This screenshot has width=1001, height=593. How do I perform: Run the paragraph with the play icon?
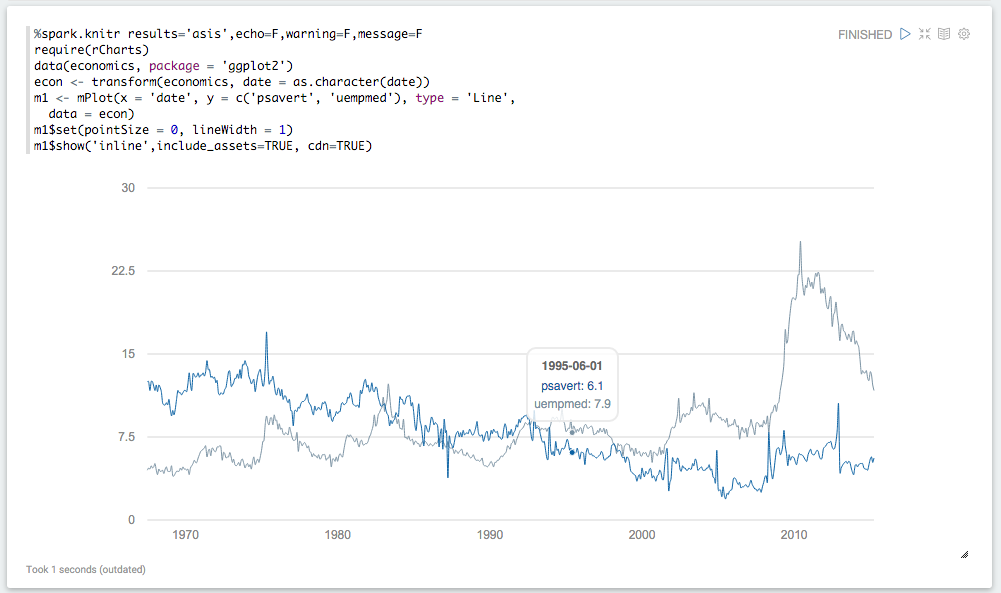tap(905, 34)
